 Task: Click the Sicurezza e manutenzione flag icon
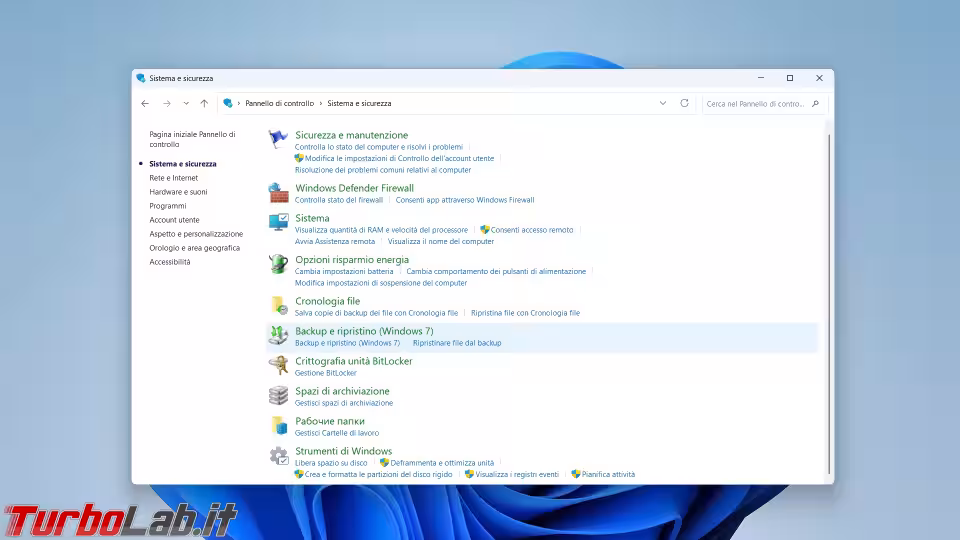pos(278,140)
